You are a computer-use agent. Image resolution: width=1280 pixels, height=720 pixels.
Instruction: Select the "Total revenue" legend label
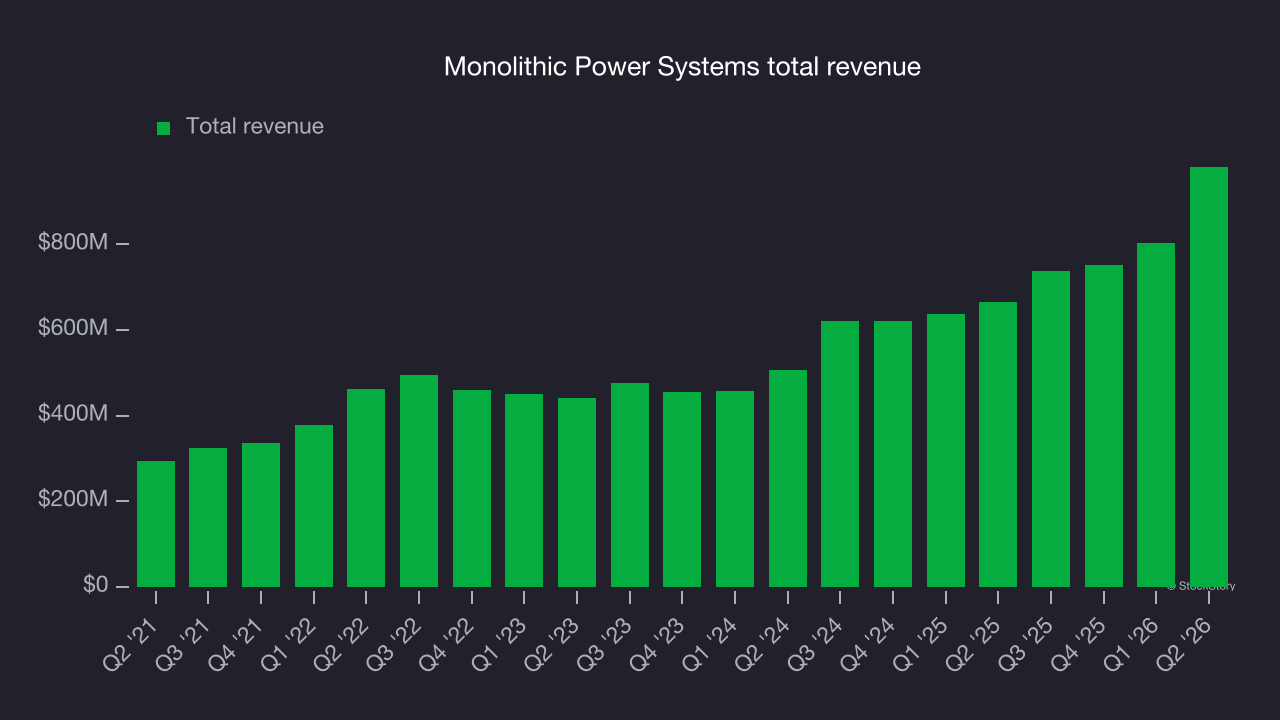[255, 127]
